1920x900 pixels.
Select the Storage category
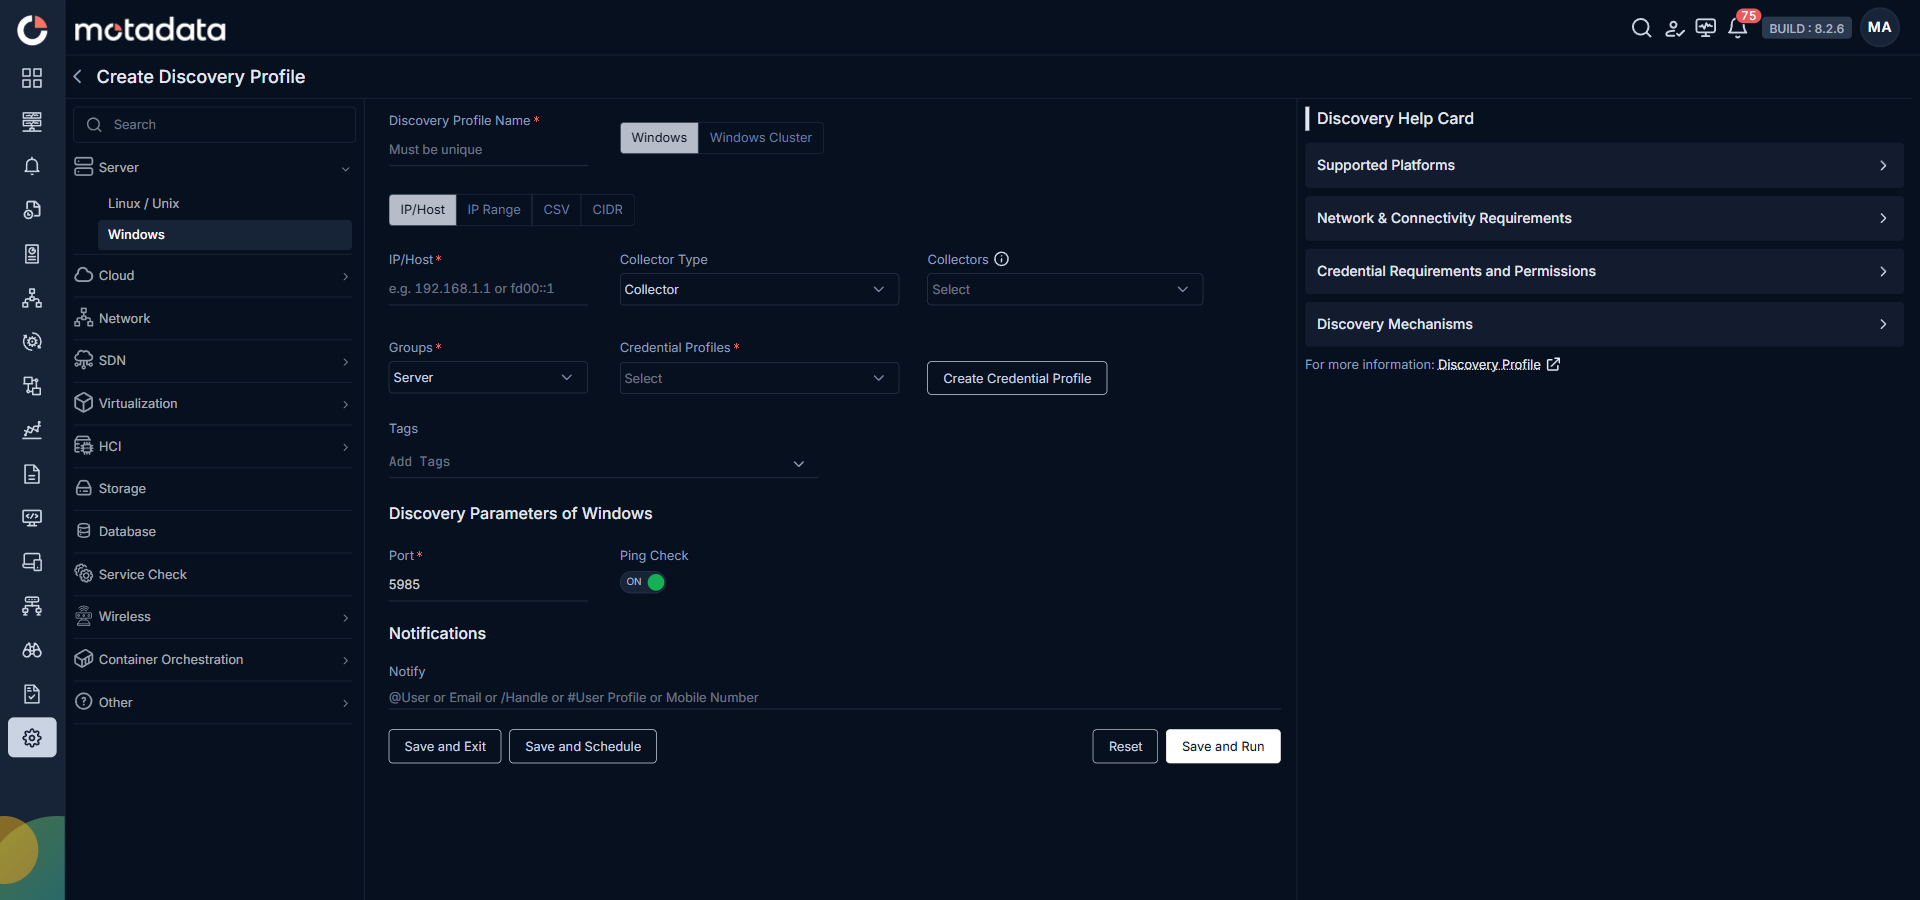[x=213, y=489]
